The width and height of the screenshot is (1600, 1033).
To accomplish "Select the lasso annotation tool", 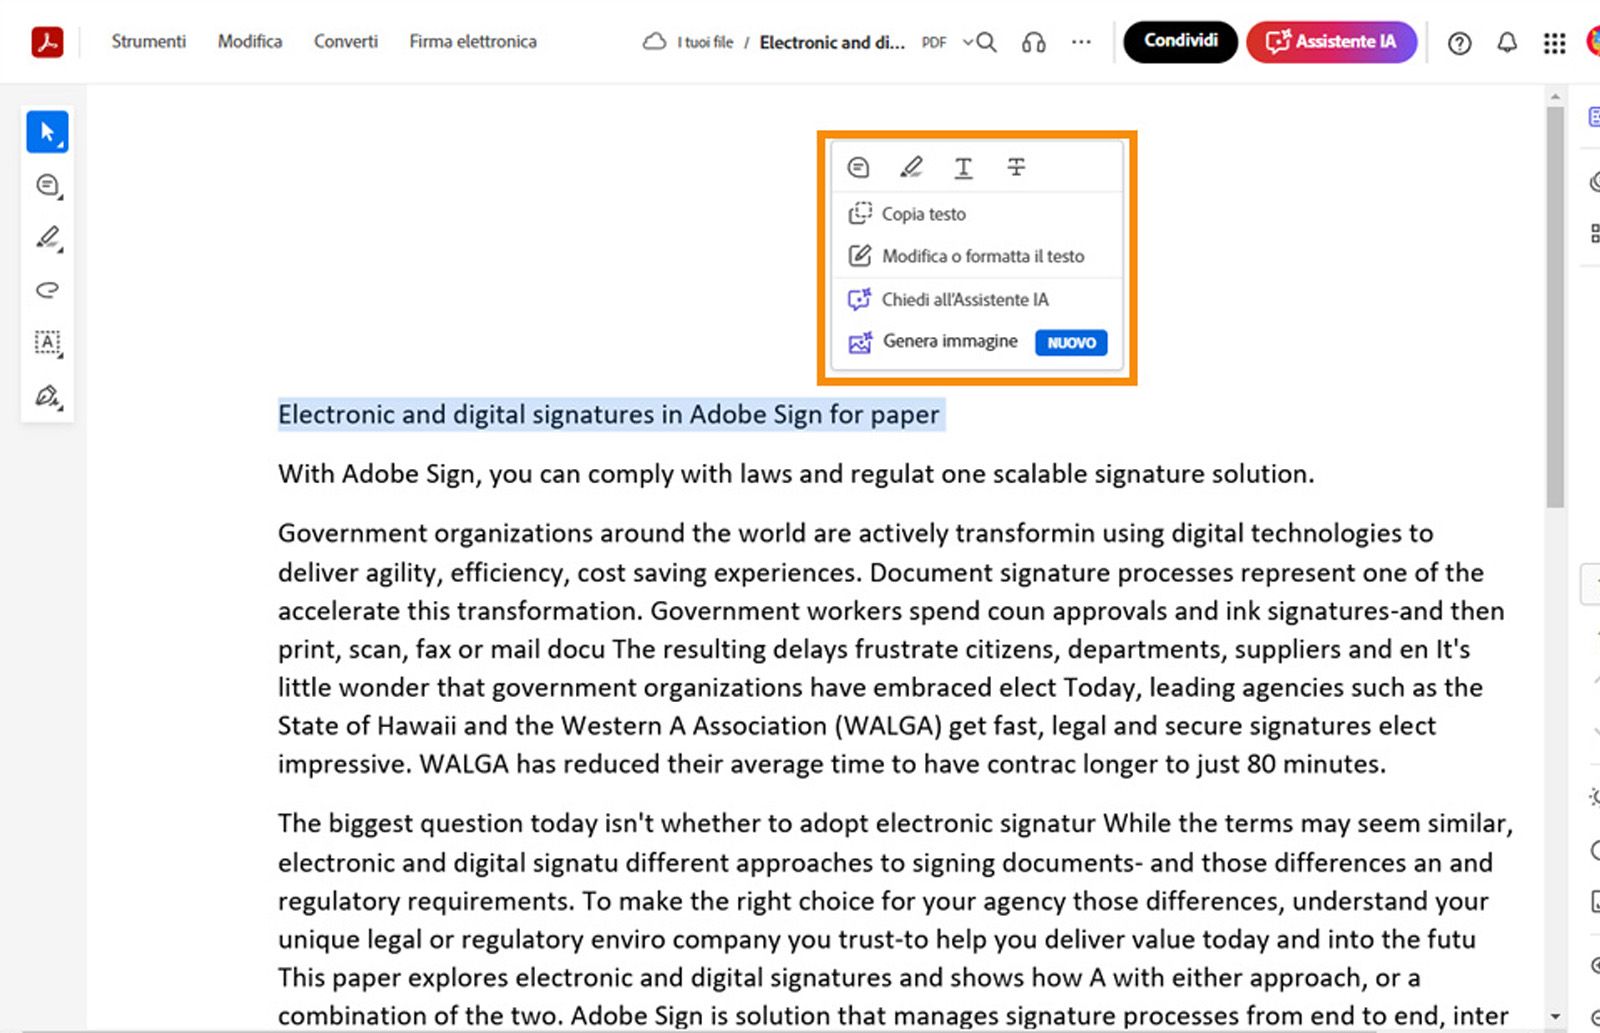I will click(x=46, y=290).
